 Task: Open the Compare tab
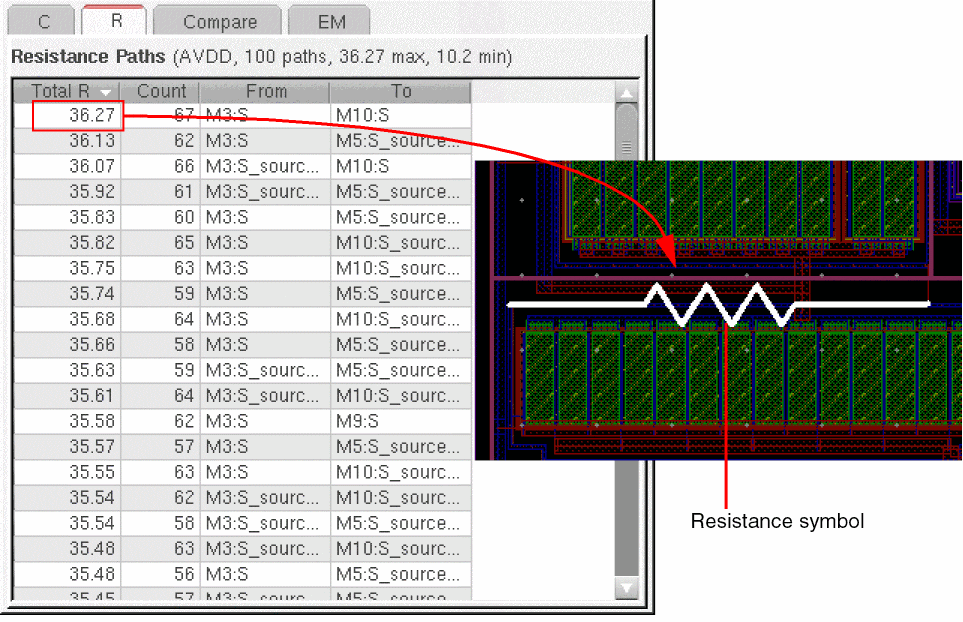pyautogui.click(x=219, y=21)
